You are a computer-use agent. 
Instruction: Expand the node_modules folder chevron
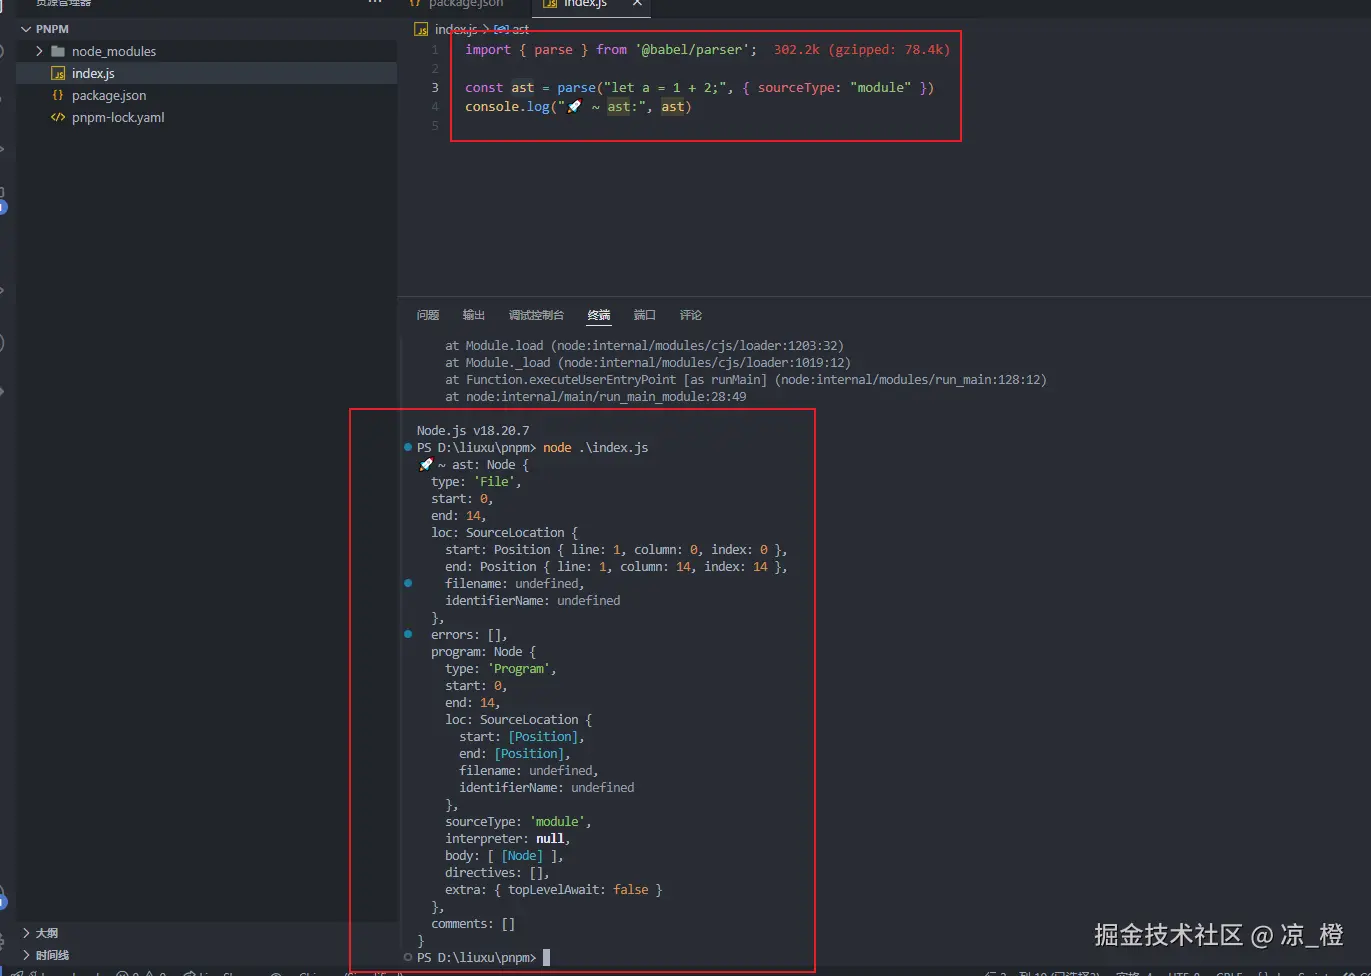(x=39, y=51)
